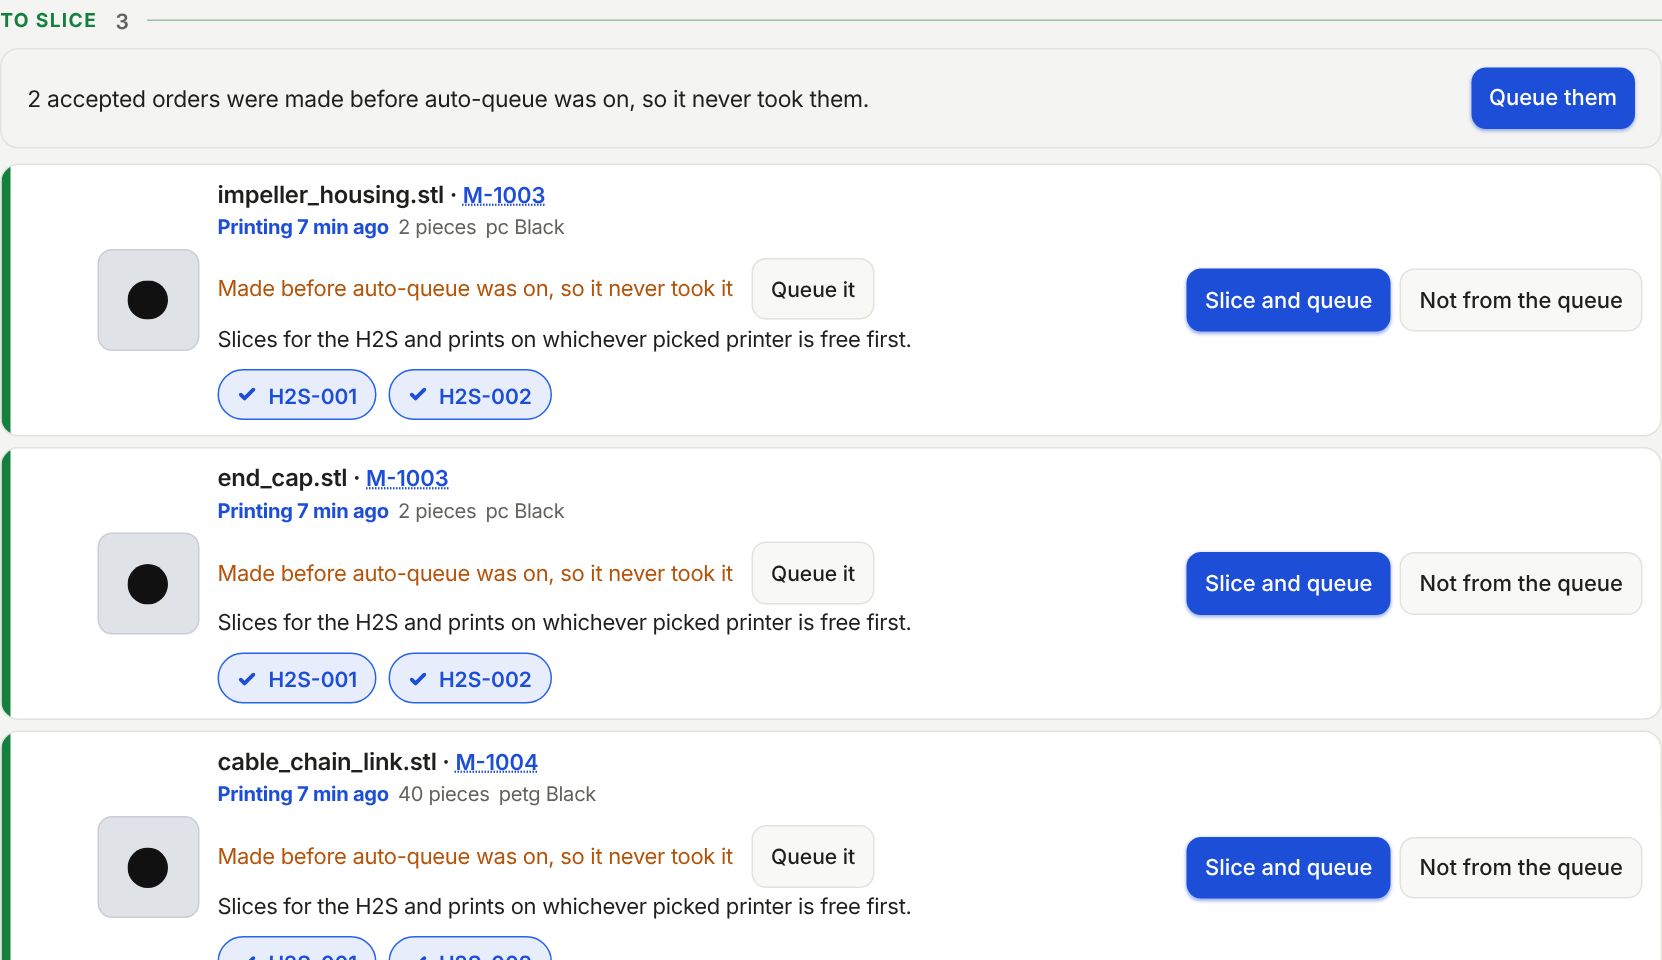The image size is (1662, 960).
Task: Queue it for end_cap.stl
Action: pyautogui.click(x=812, y=573)
